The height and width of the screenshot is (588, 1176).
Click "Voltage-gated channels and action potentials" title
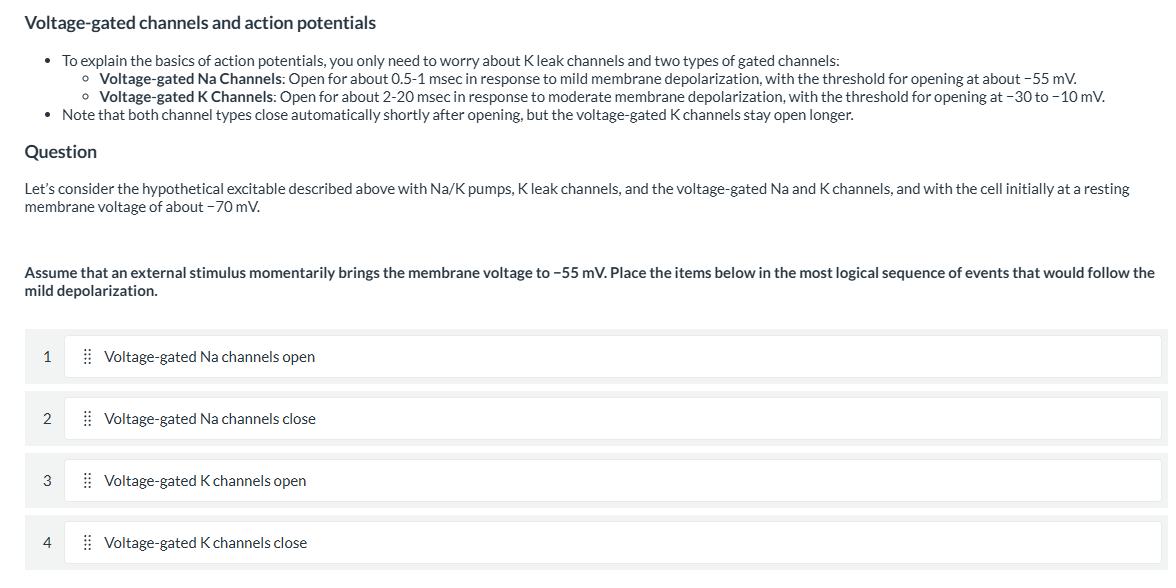click(200, 23)
